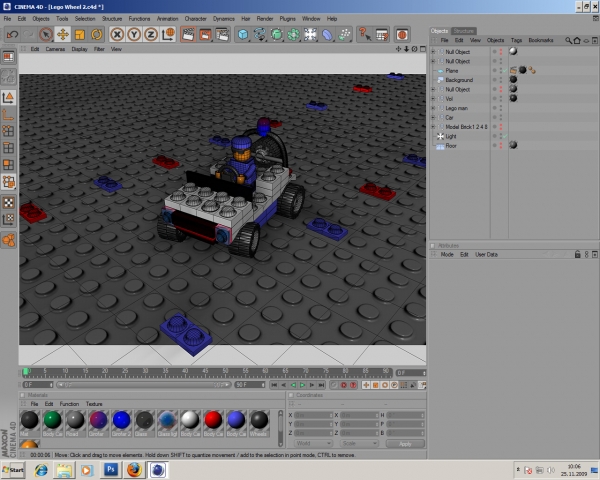Switch to Edges mode in left palette
The height and width of the screenshot is (480, 600).
(x=8, y=148)
